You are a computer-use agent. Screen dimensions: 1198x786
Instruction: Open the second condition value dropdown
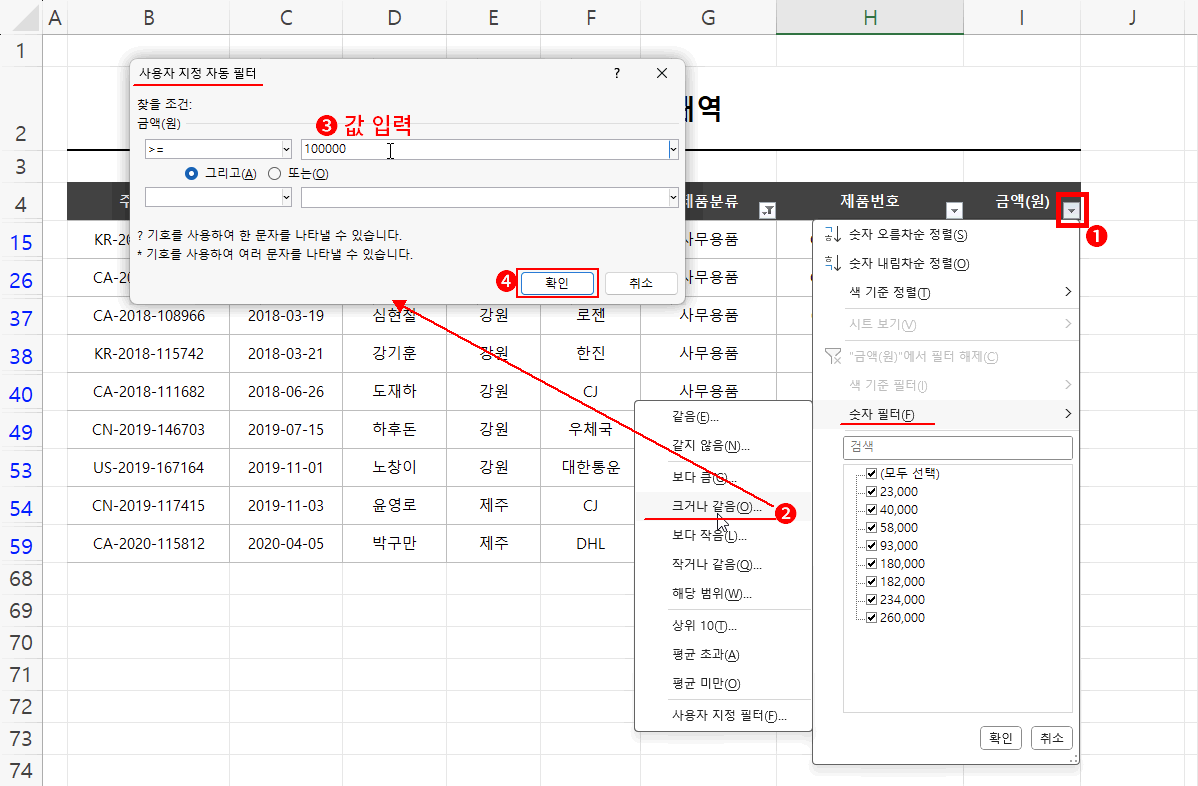(673, 198)
